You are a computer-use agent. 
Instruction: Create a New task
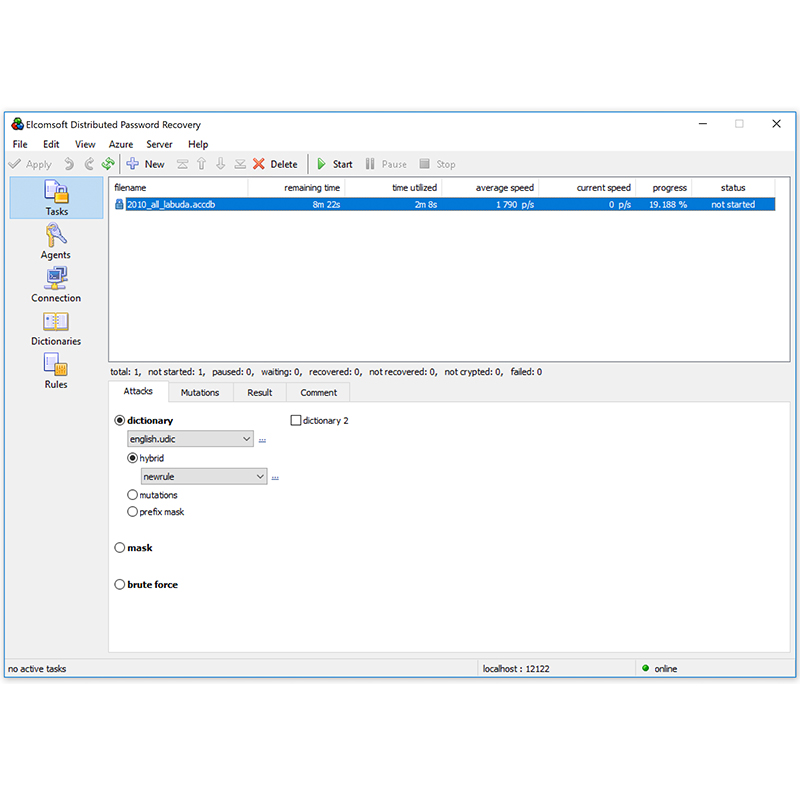[x=145, y=164]
